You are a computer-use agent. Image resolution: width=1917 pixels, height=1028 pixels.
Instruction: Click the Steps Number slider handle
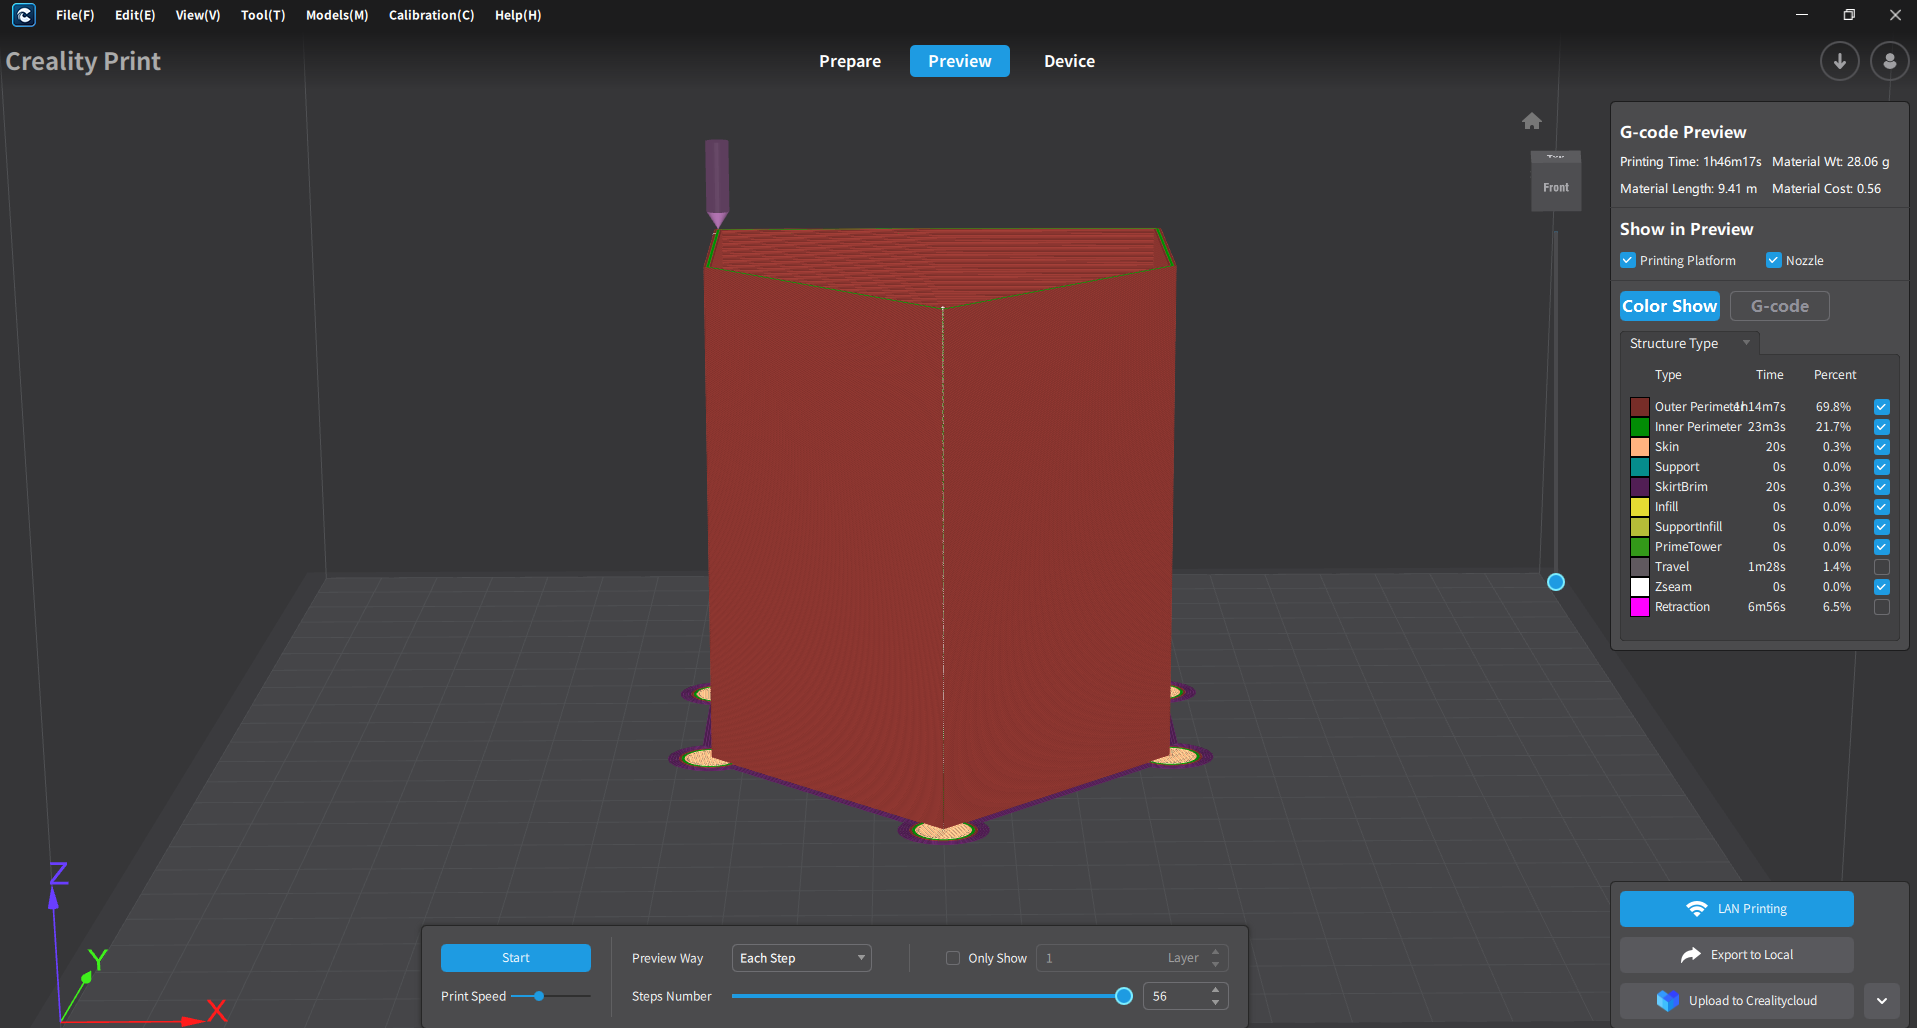pos(1124,996)
